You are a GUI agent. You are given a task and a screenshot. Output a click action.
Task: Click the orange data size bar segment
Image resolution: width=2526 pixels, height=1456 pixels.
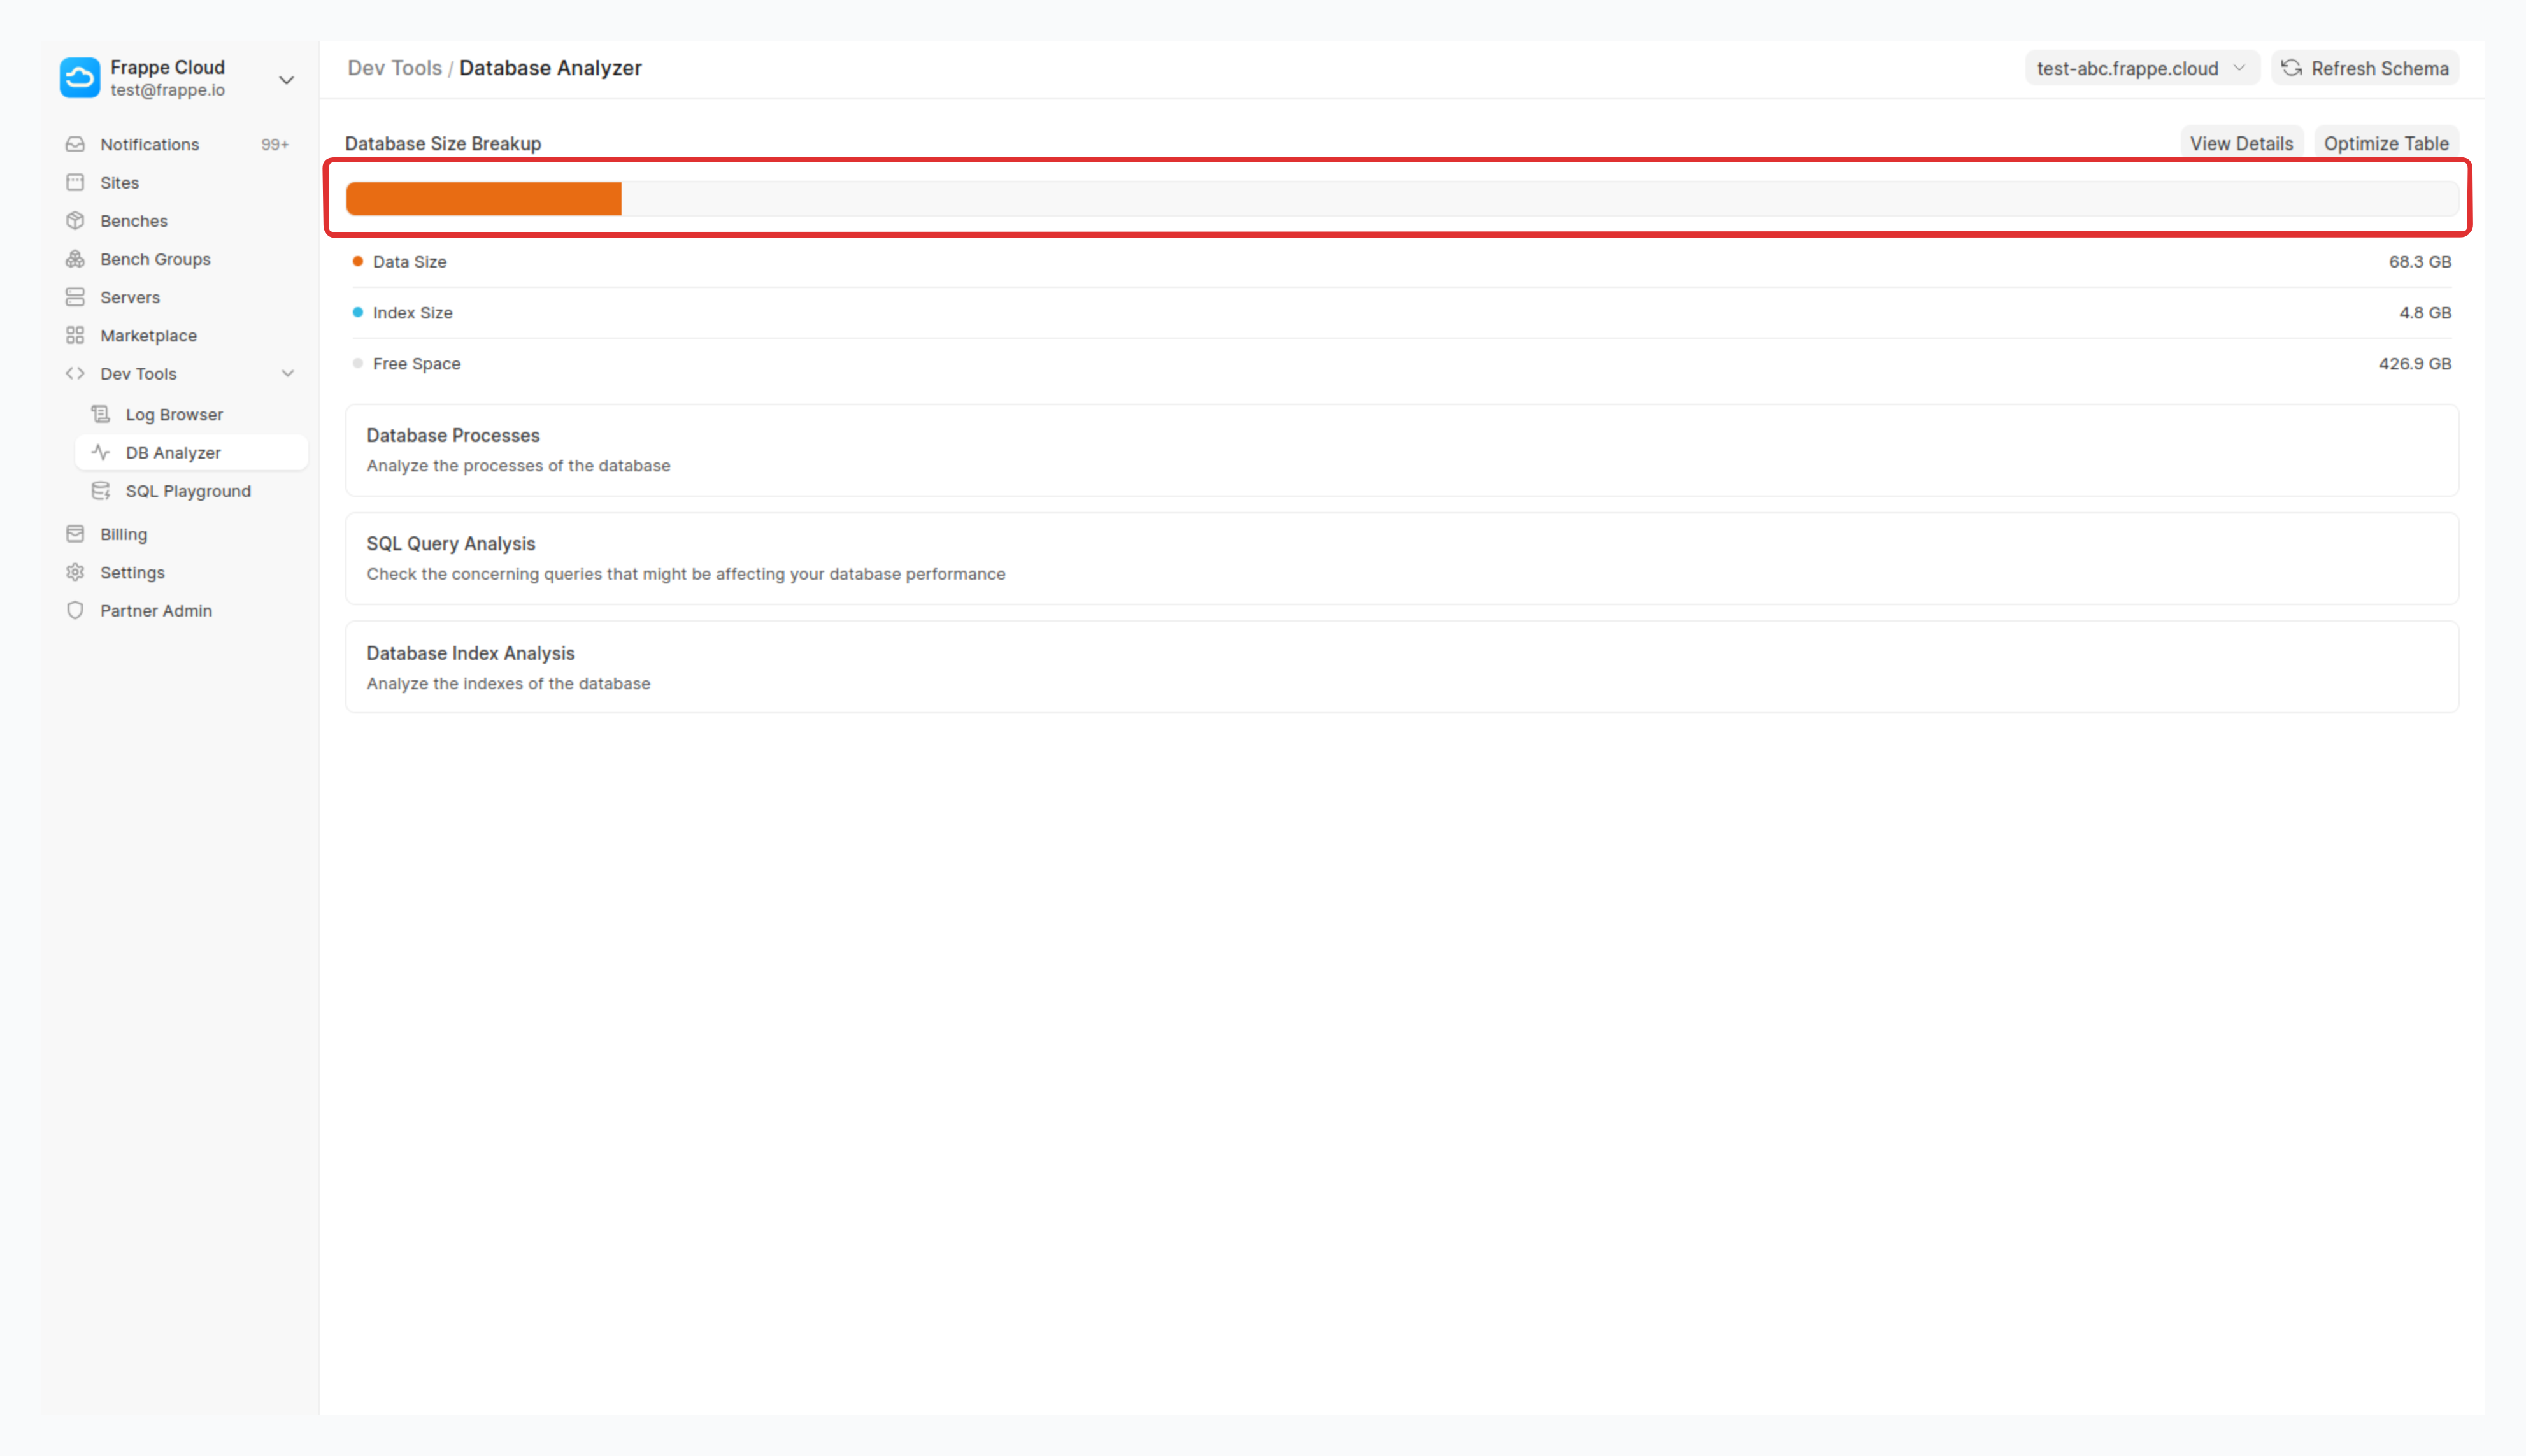[484, 198]
